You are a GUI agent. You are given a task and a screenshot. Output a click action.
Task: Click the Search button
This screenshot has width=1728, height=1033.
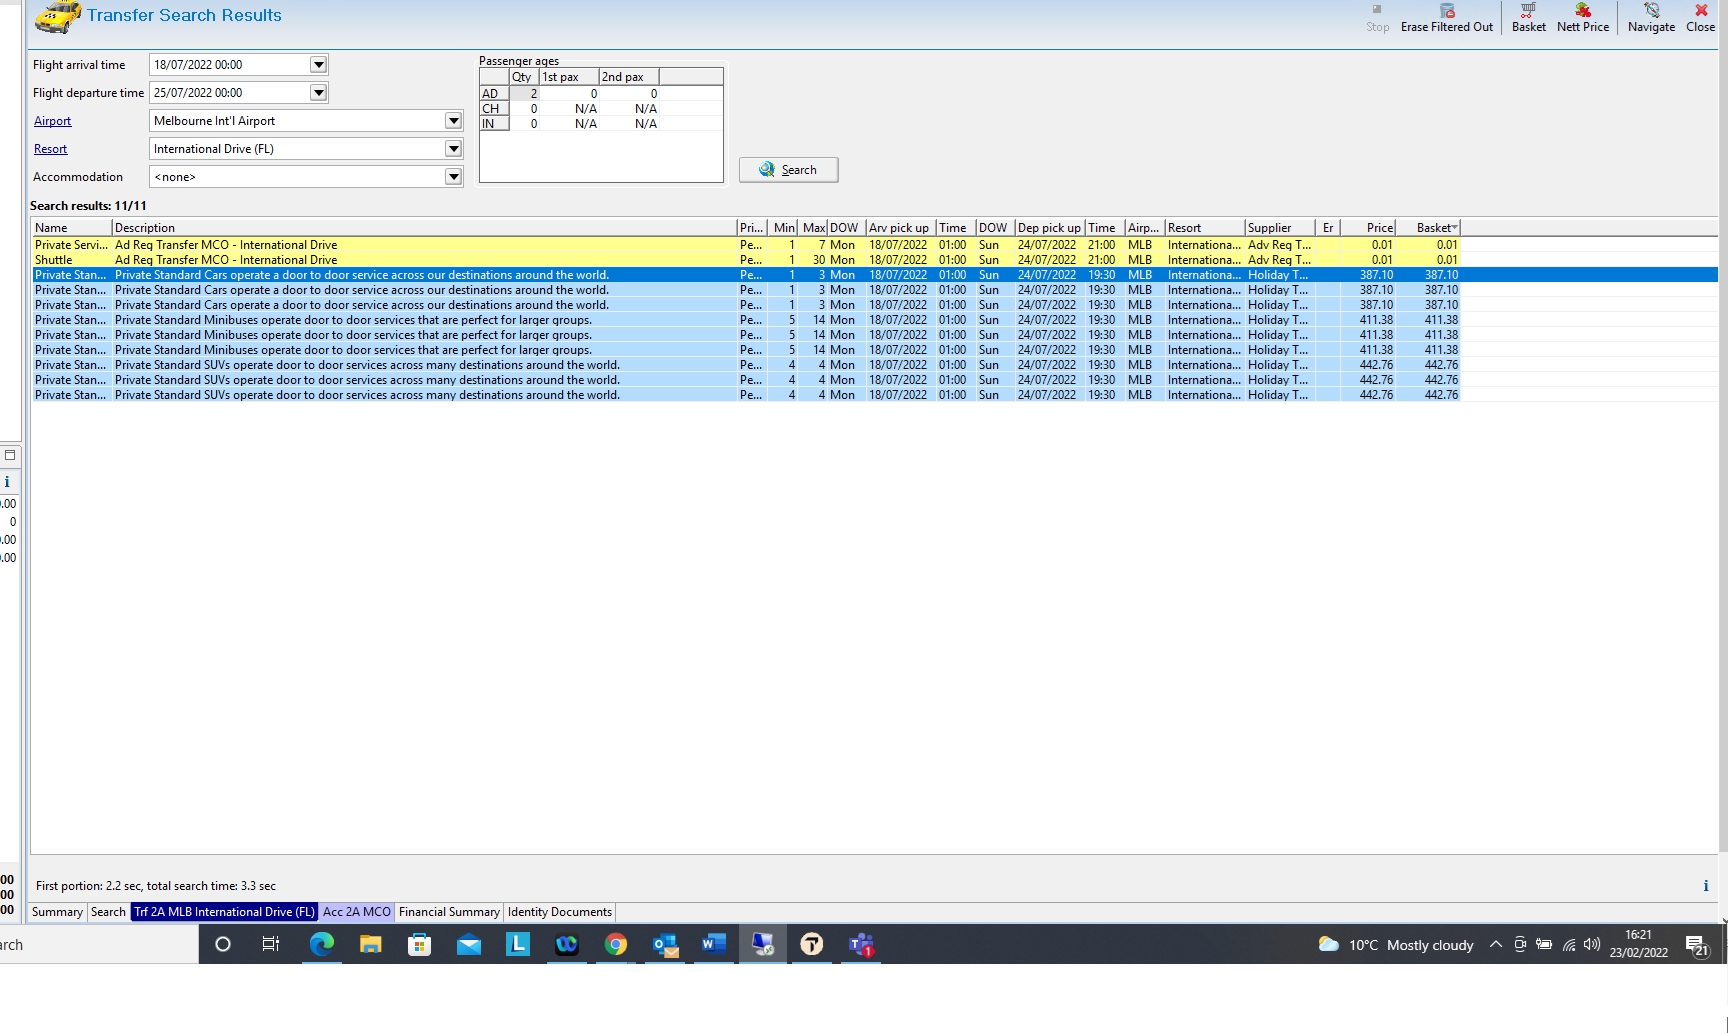pos(788,170)
